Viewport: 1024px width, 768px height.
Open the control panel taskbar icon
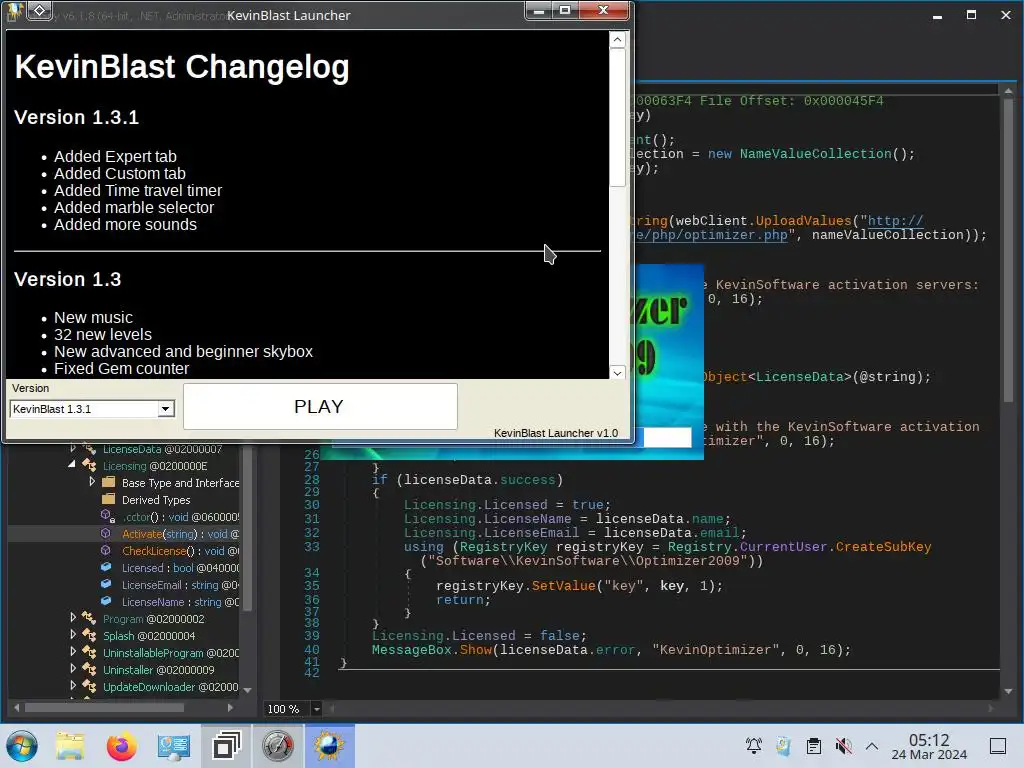tap(174, 746)
